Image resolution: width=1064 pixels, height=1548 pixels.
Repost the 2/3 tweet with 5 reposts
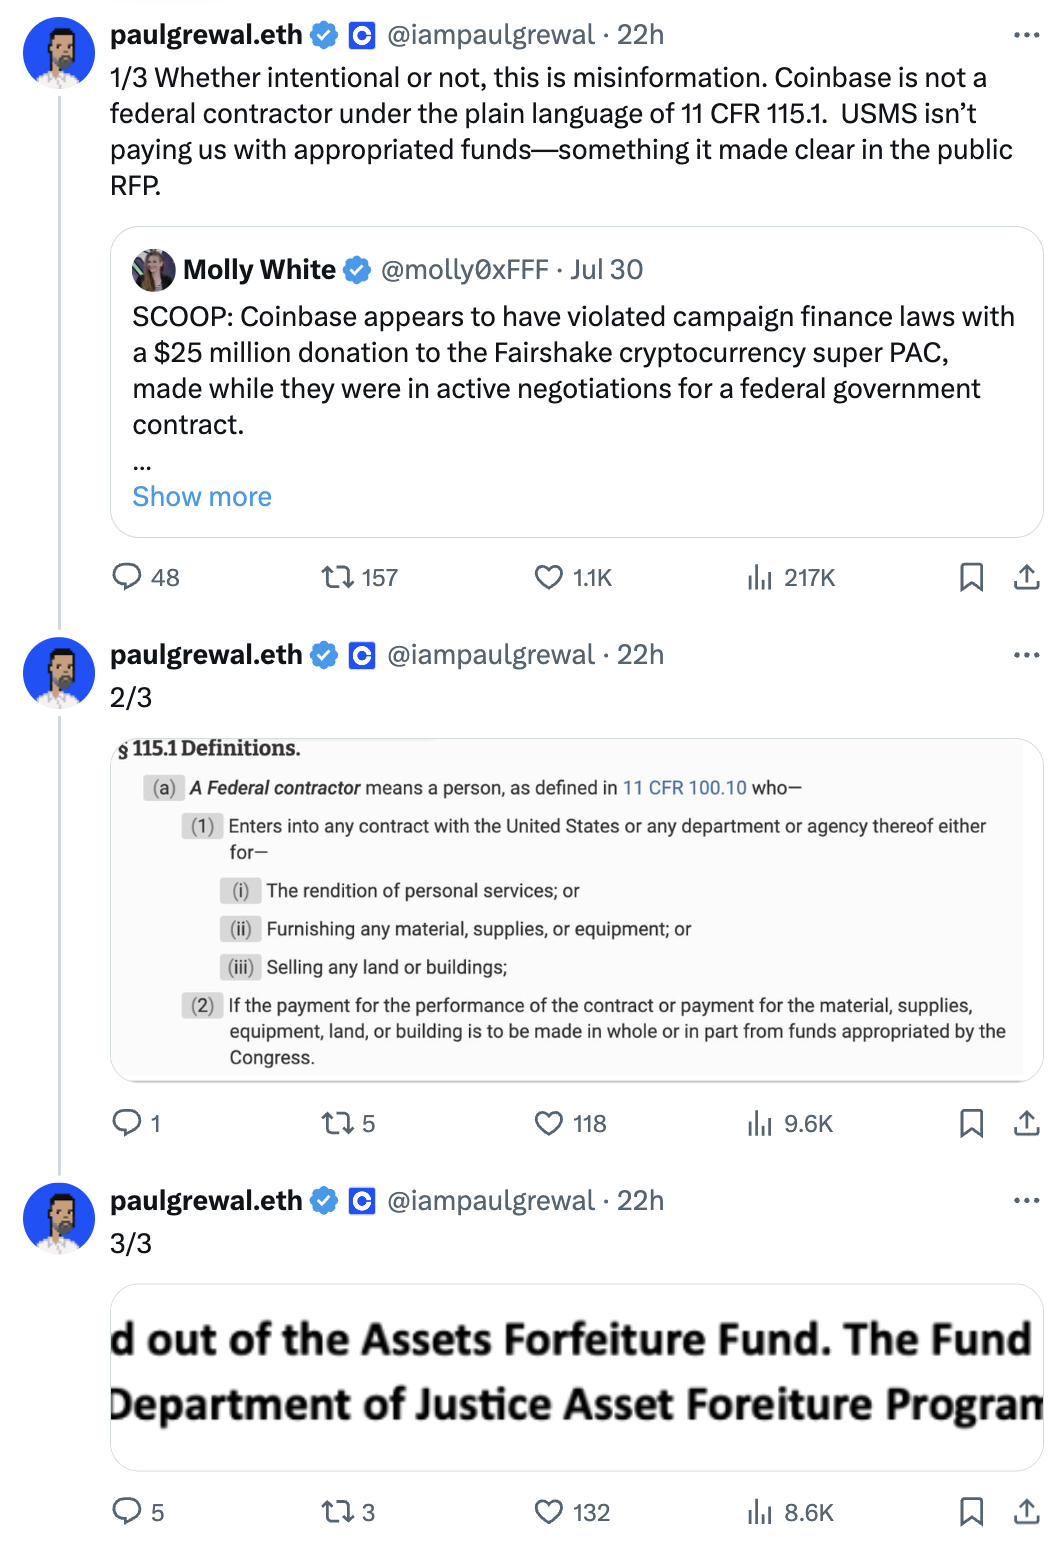[337, 1123]
